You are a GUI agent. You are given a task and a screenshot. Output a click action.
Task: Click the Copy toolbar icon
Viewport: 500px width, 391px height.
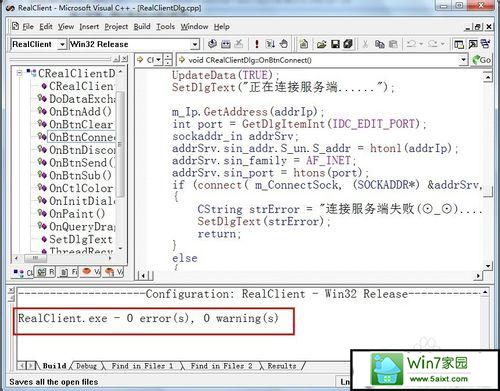379,44
